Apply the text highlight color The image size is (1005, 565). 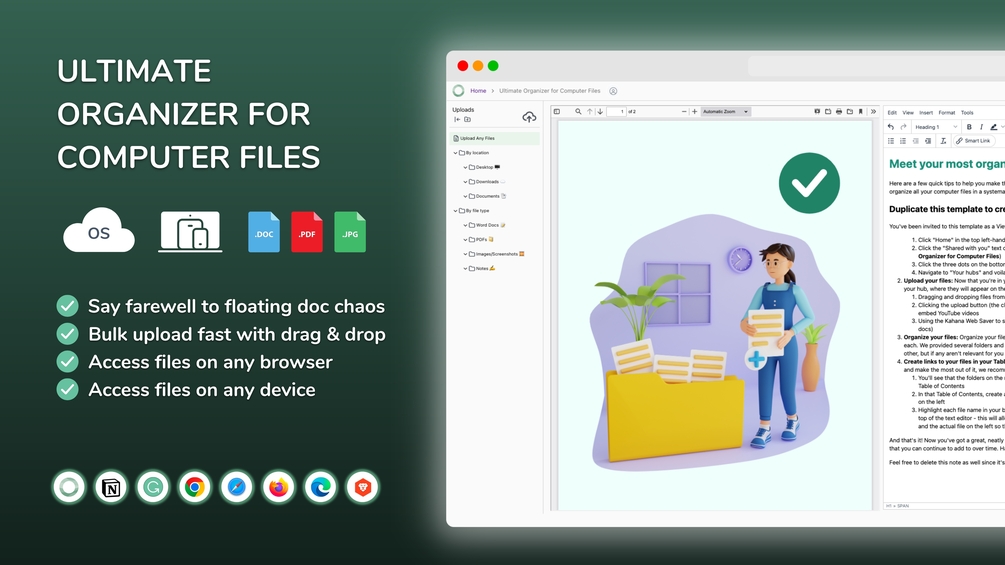point(993,127)
